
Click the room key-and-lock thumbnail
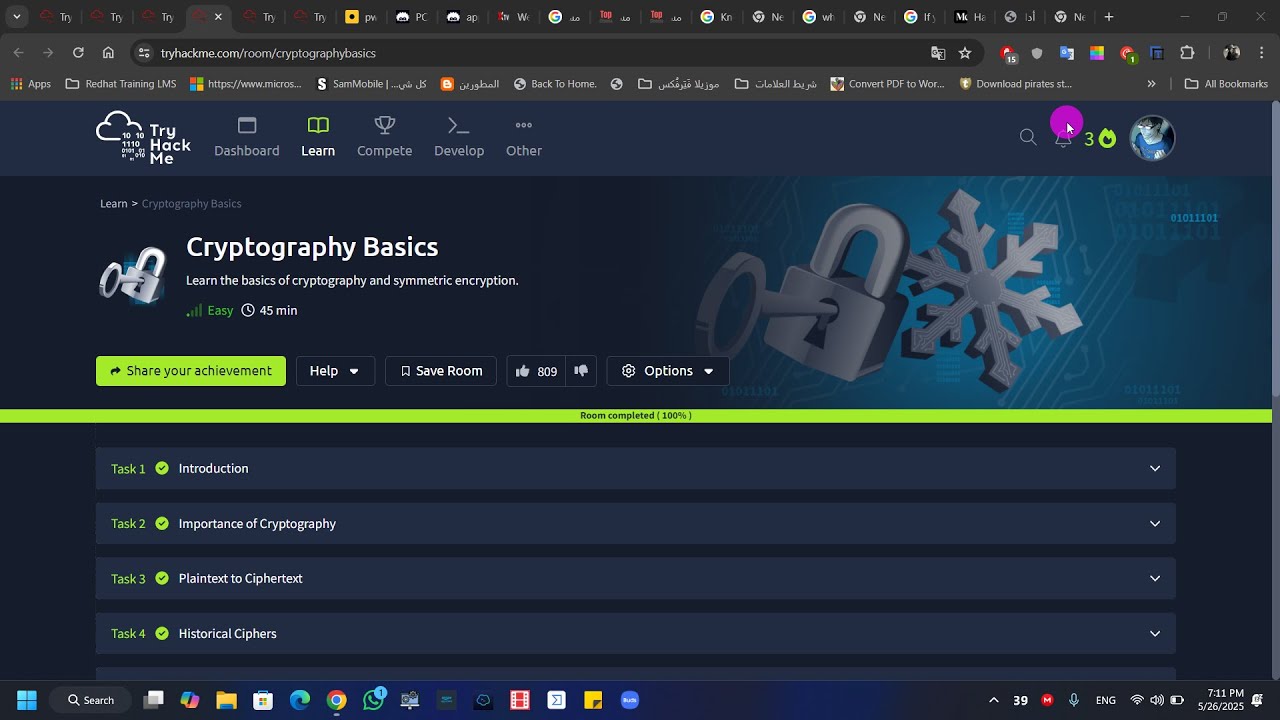tap(133, 275)
